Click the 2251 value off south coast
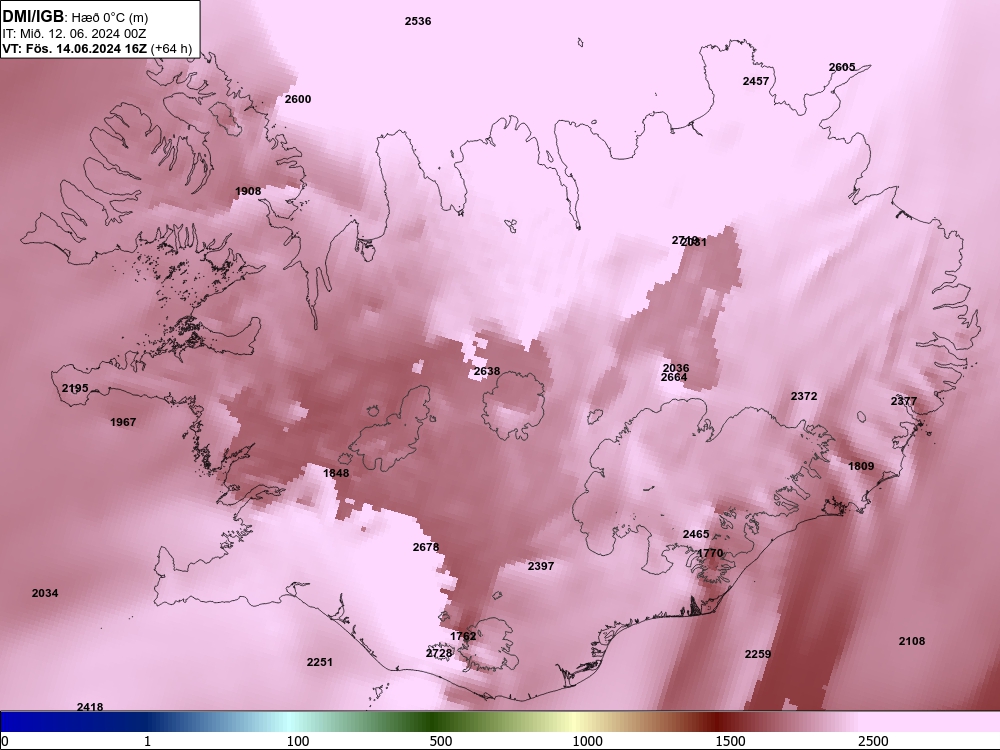Screen dimensions: 1000x750 pos(320,662)
